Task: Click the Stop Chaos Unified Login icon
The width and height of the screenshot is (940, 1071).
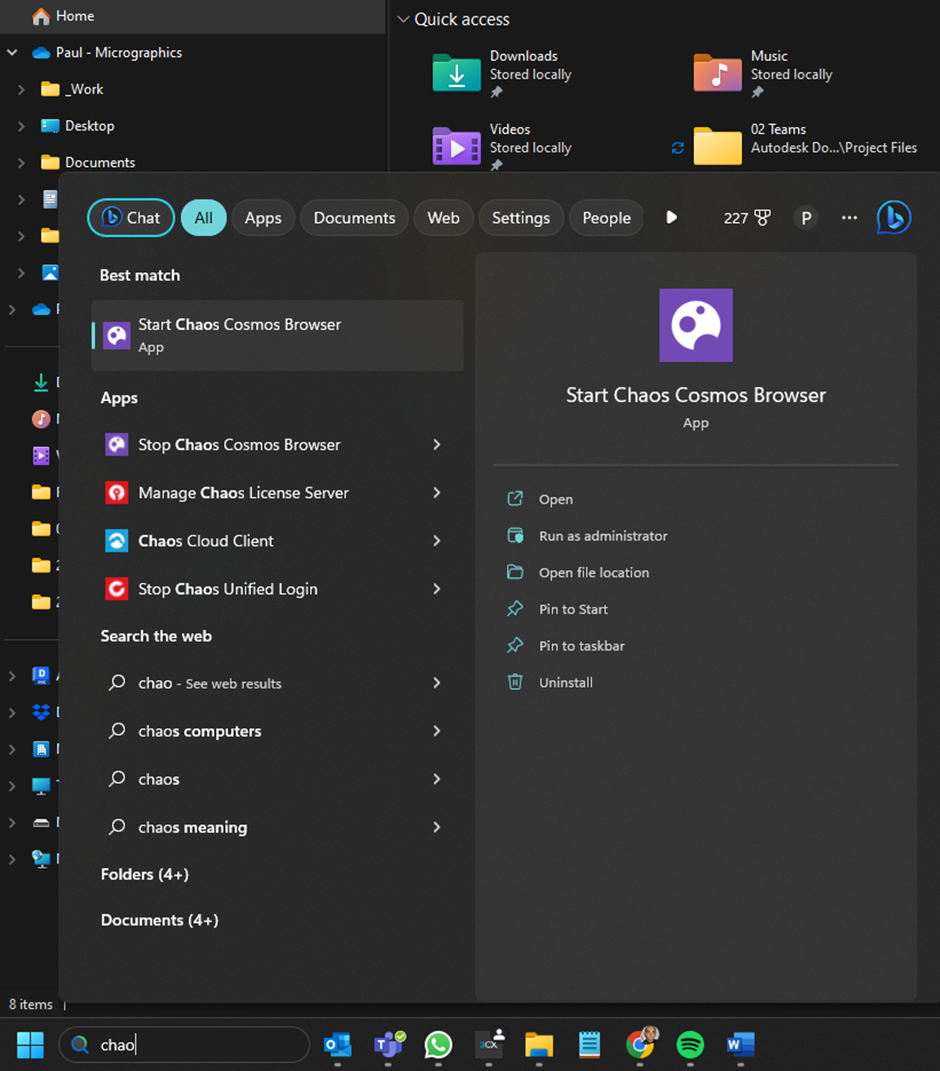Action: pyautogui.click(x=117, y=589)
